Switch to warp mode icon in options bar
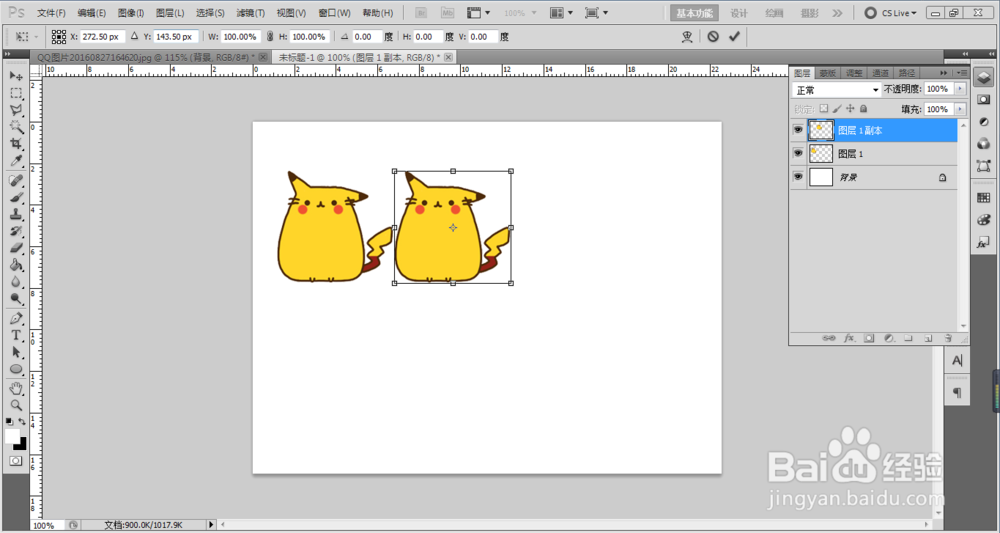The height and width of the screenshot is (533, 1000). [687, 36]
